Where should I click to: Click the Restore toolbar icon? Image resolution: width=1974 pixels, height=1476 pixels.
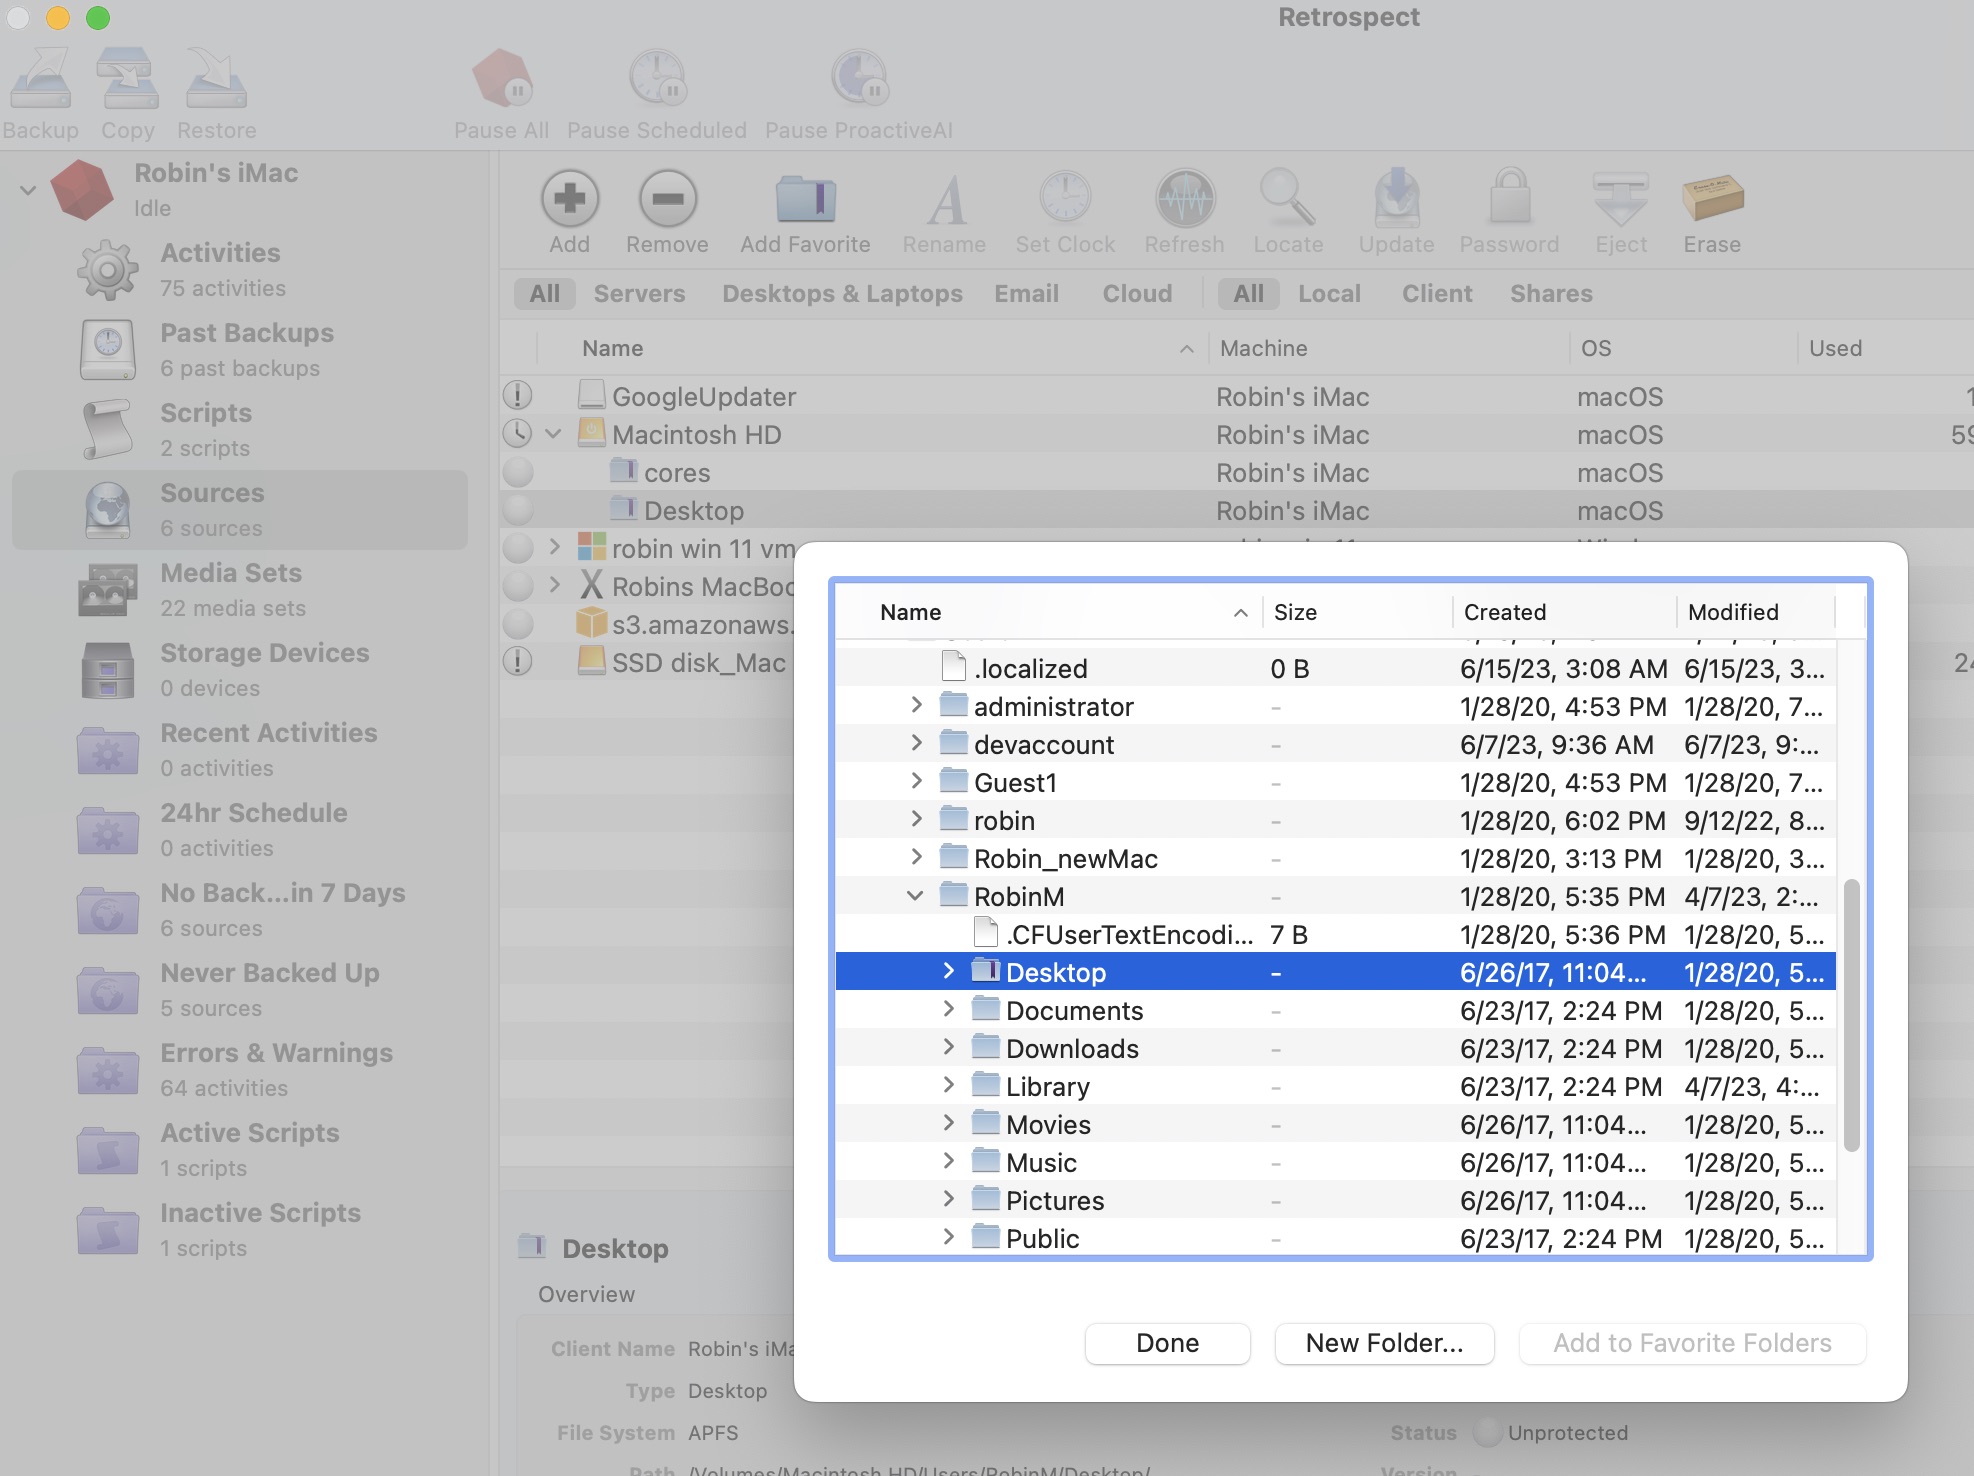(x=216, y=78)
